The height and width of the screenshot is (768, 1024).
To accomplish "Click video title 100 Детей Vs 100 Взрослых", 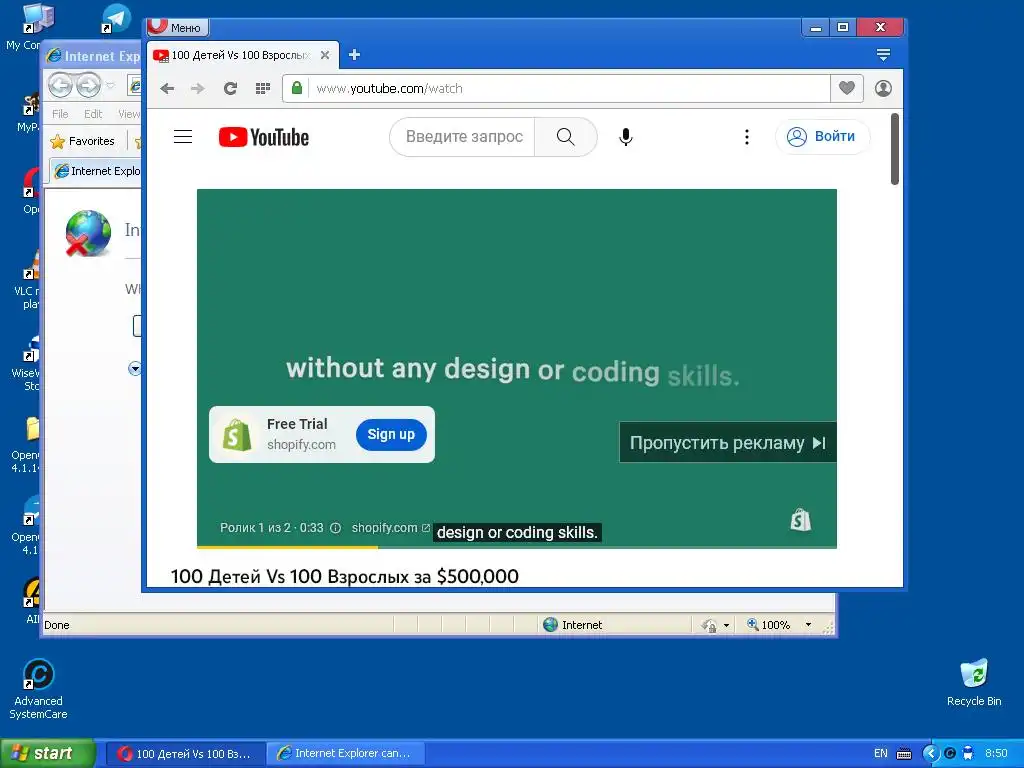I will click(x=344, y=576).
